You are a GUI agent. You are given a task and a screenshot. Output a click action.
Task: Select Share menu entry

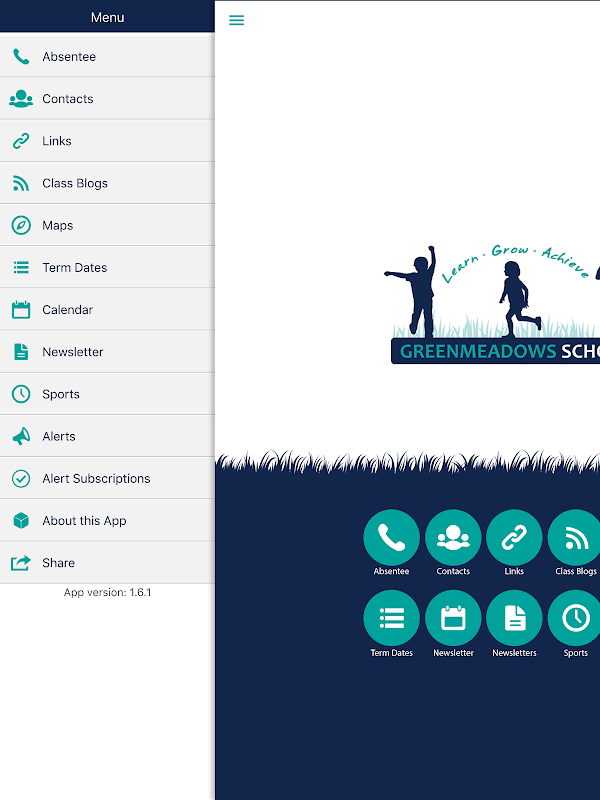point(107,563)
